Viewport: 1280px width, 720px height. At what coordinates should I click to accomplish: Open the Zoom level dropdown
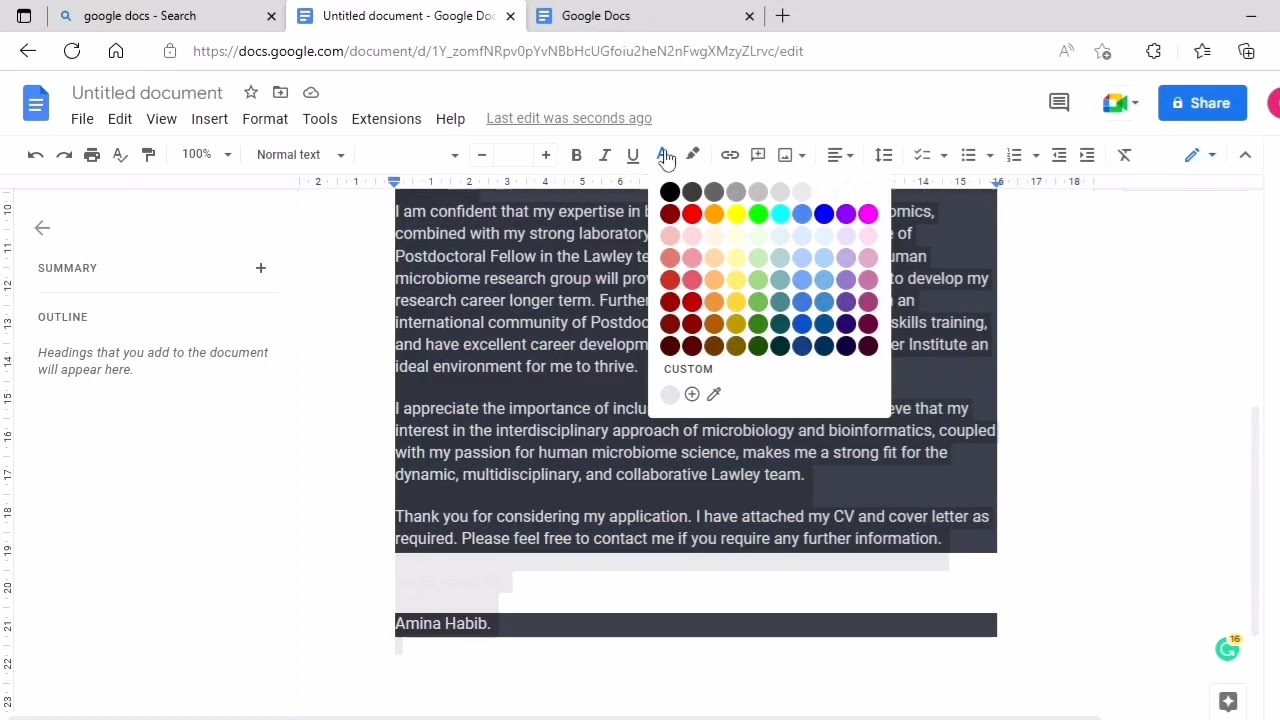pyautogui.click(x=206, y=154)
